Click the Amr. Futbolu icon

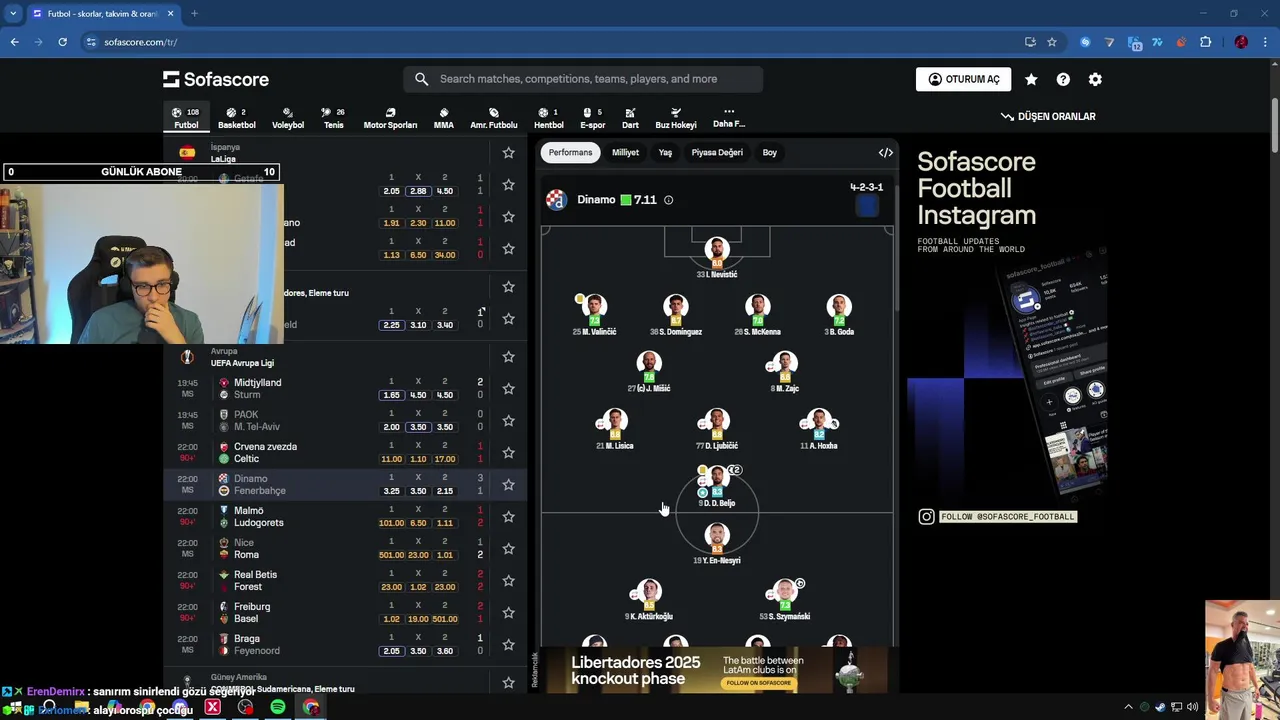point(494,113)
